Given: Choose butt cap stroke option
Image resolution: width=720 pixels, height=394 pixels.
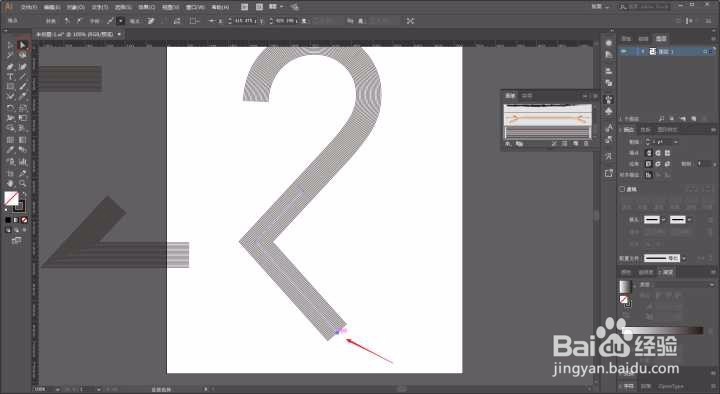Looking at the screenshot, I should coord(649,152).
